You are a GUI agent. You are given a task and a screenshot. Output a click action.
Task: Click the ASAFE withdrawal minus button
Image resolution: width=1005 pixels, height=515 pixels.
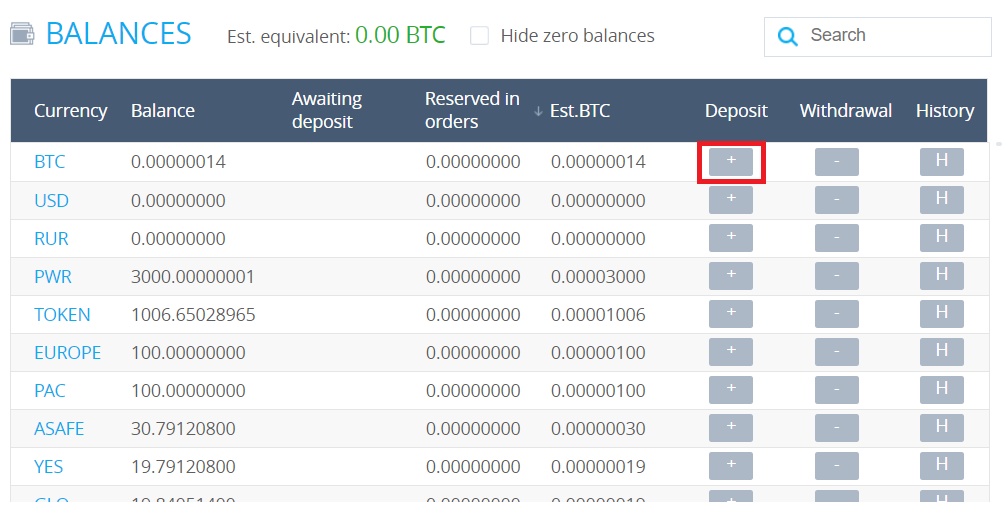[836, 428]
